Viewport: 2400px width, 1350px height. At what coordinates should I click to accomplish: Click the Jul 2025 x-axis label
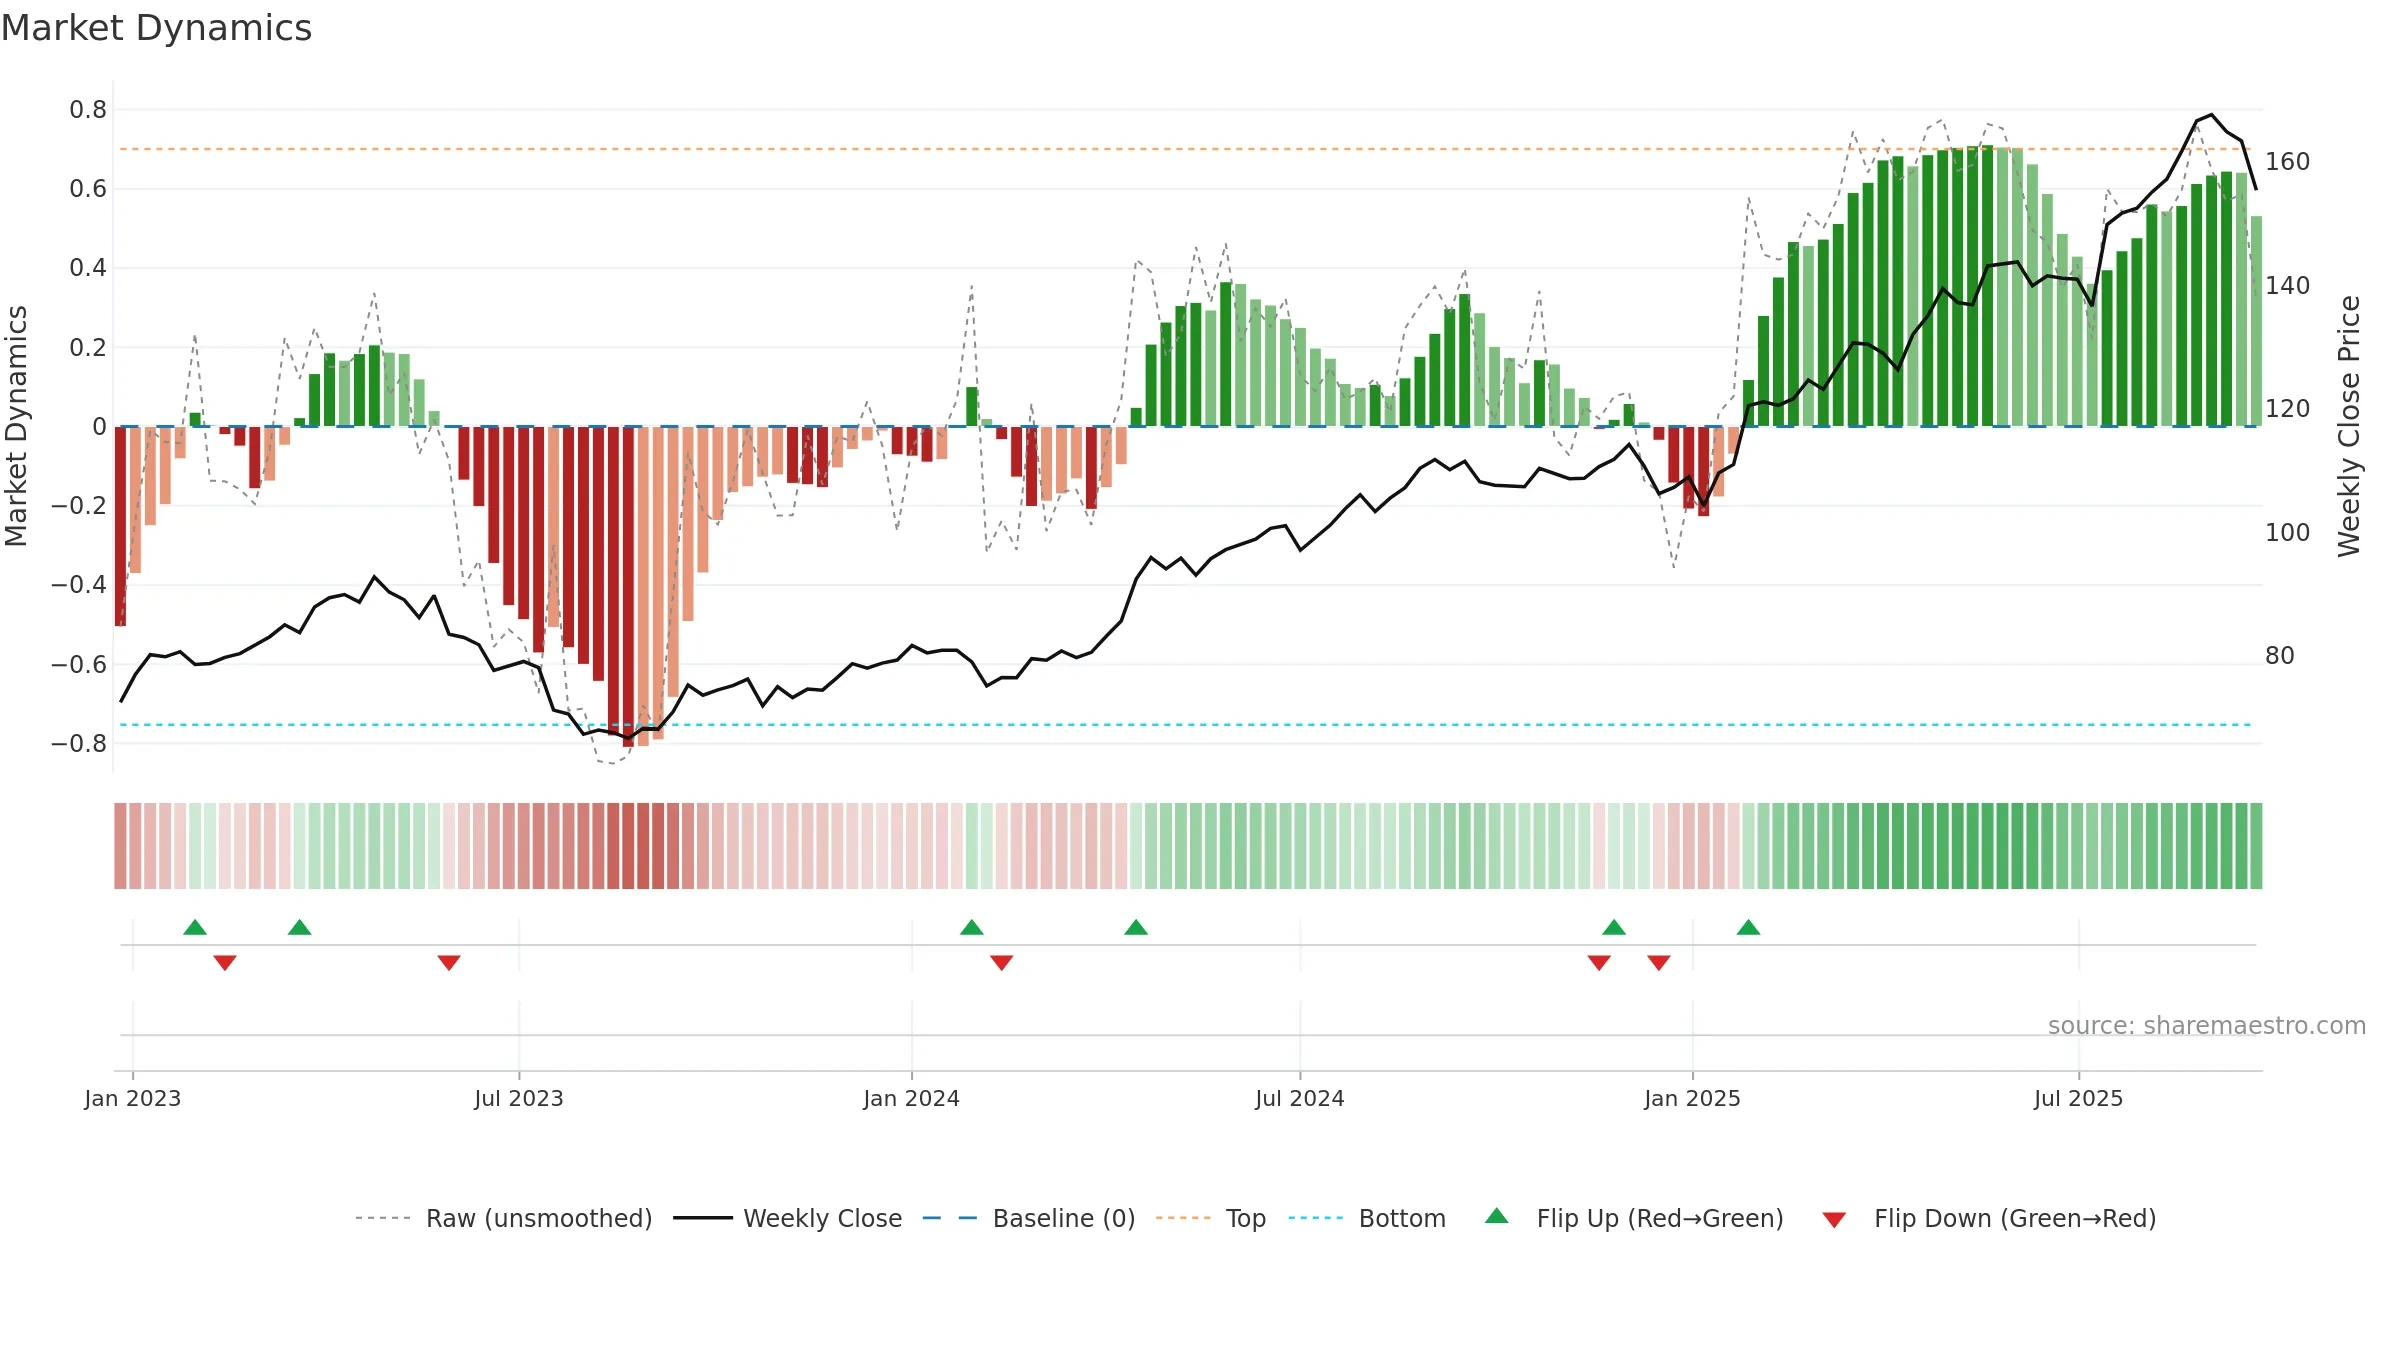pos(2079,1098)
